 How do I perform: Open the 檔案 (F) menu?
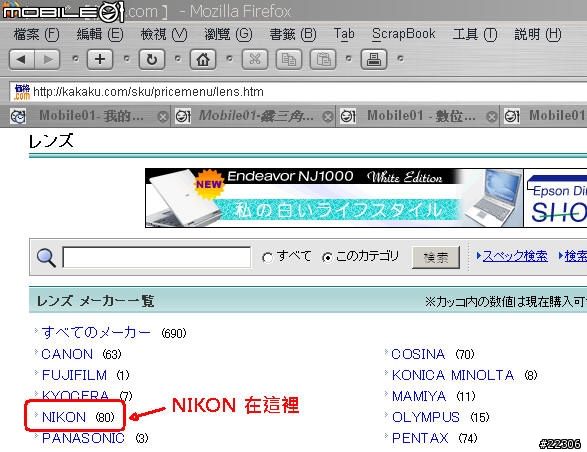pos(36,34)
